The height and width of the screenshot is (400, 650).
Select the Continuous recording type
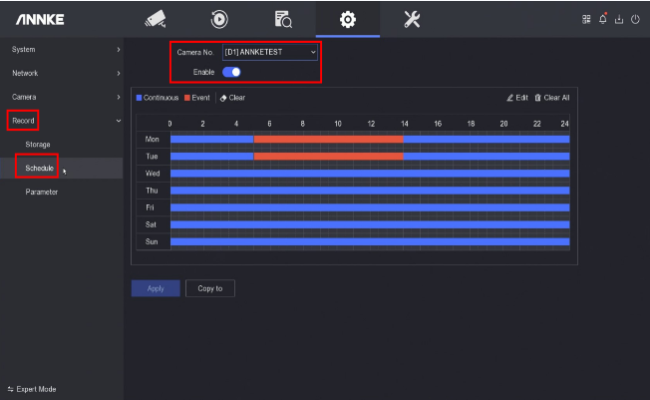157,98
